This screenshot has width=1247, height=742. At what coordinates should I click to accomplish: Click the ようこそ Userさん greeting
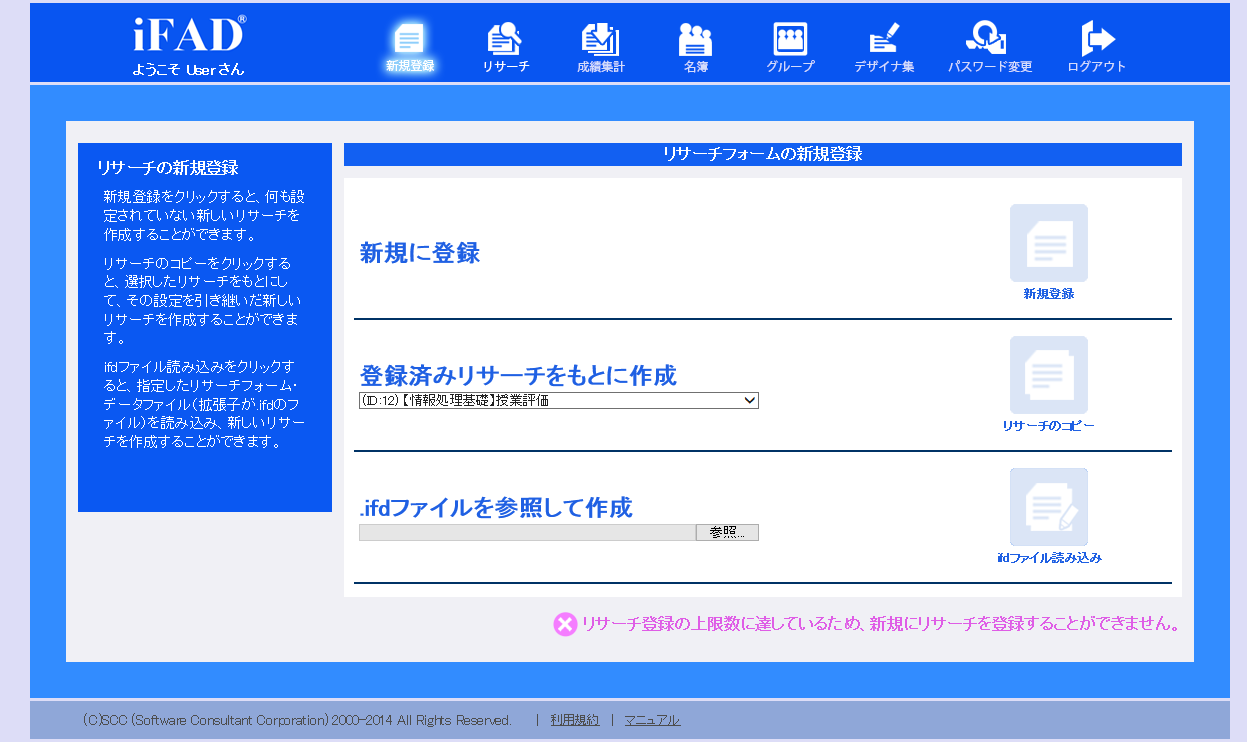point(188,70)
